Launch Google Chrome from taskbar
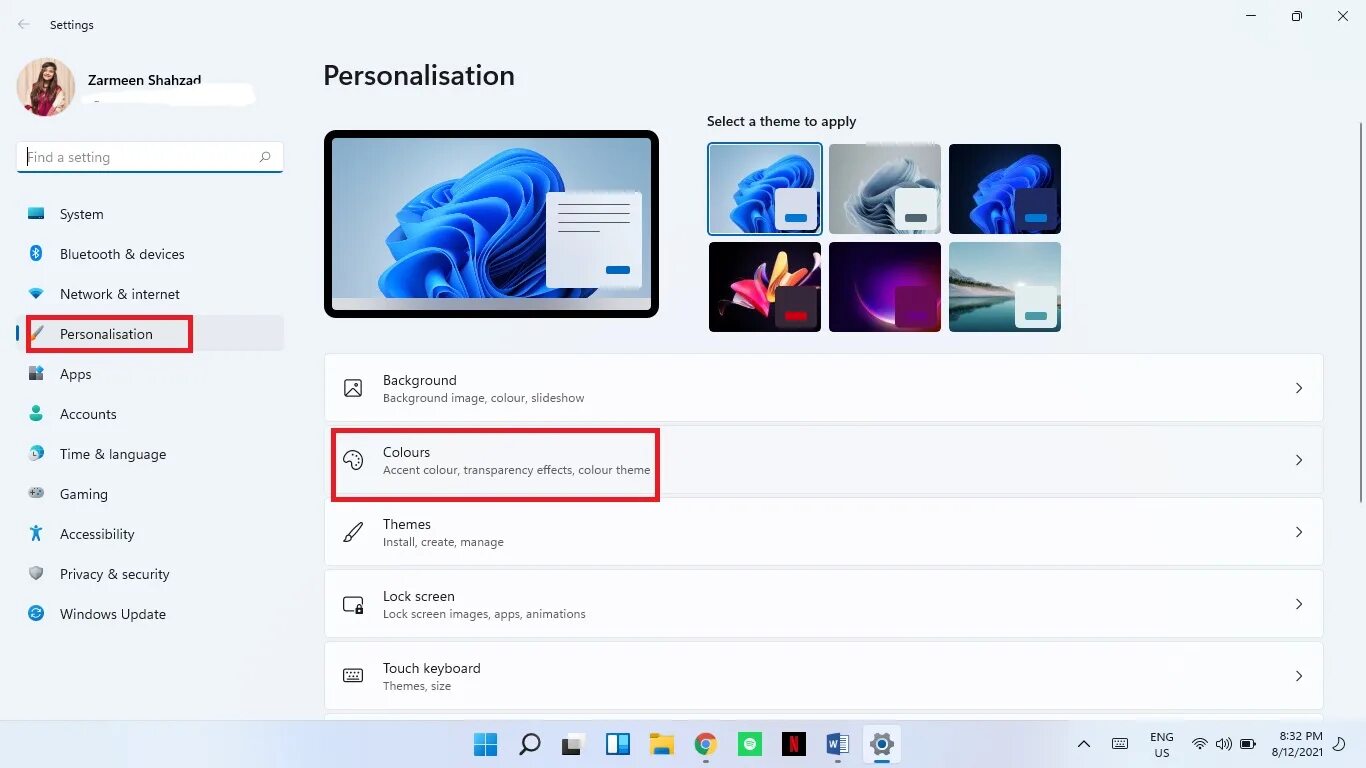This screenshot has height=768, width=1366. [x=706, y=744]
